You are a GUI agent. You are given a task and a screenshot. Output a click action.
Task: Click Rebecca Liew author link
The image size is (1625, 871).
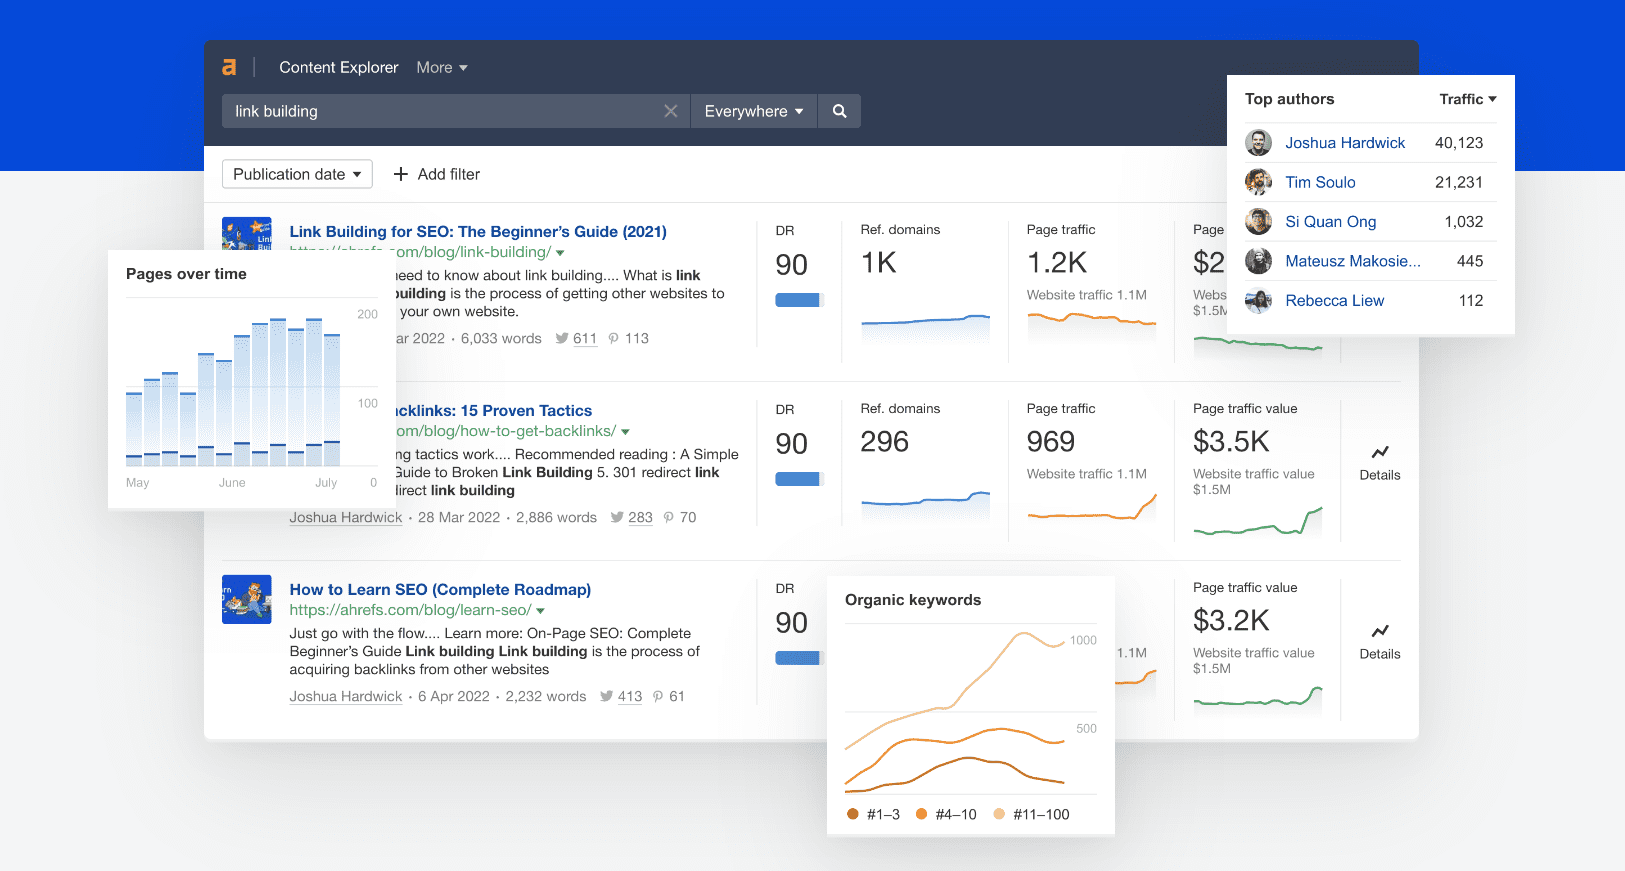[x=1334, y=300]
